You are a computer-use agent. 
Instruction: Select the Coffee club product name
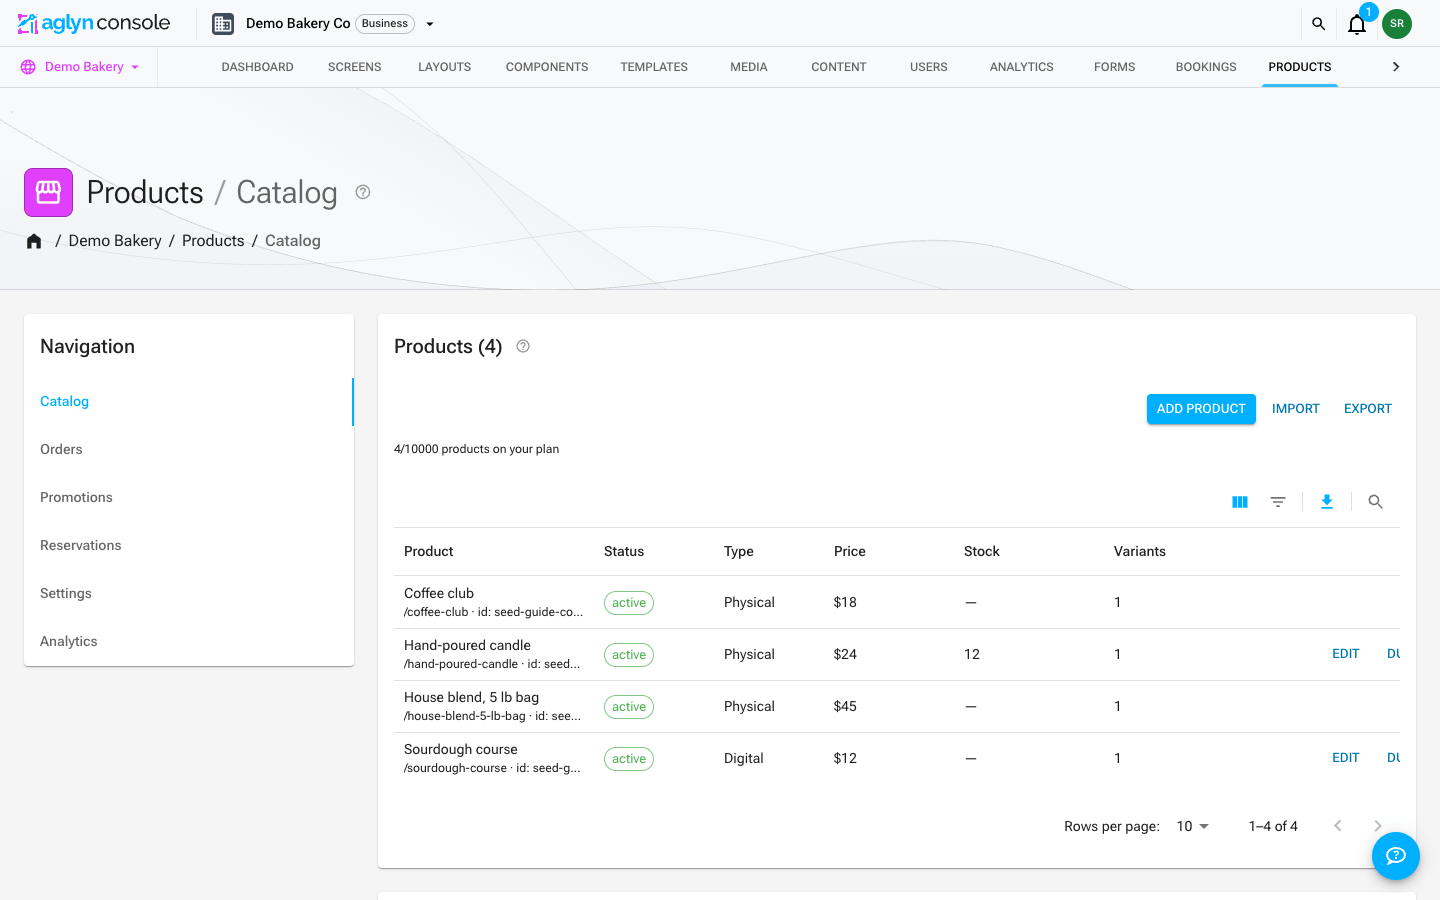[x=439, y=593]
